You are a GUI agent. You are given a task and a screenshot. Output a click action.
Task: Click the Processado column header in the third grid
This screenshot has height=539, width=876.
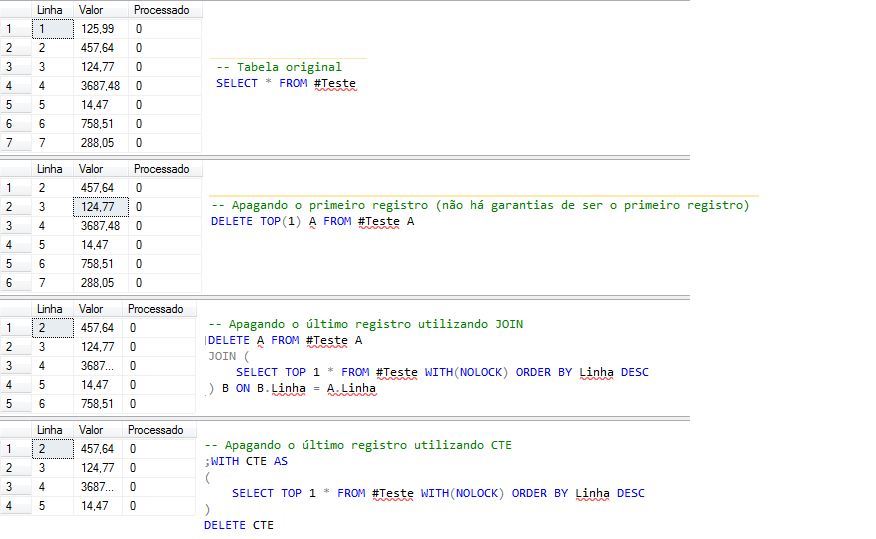coord(156,309)
